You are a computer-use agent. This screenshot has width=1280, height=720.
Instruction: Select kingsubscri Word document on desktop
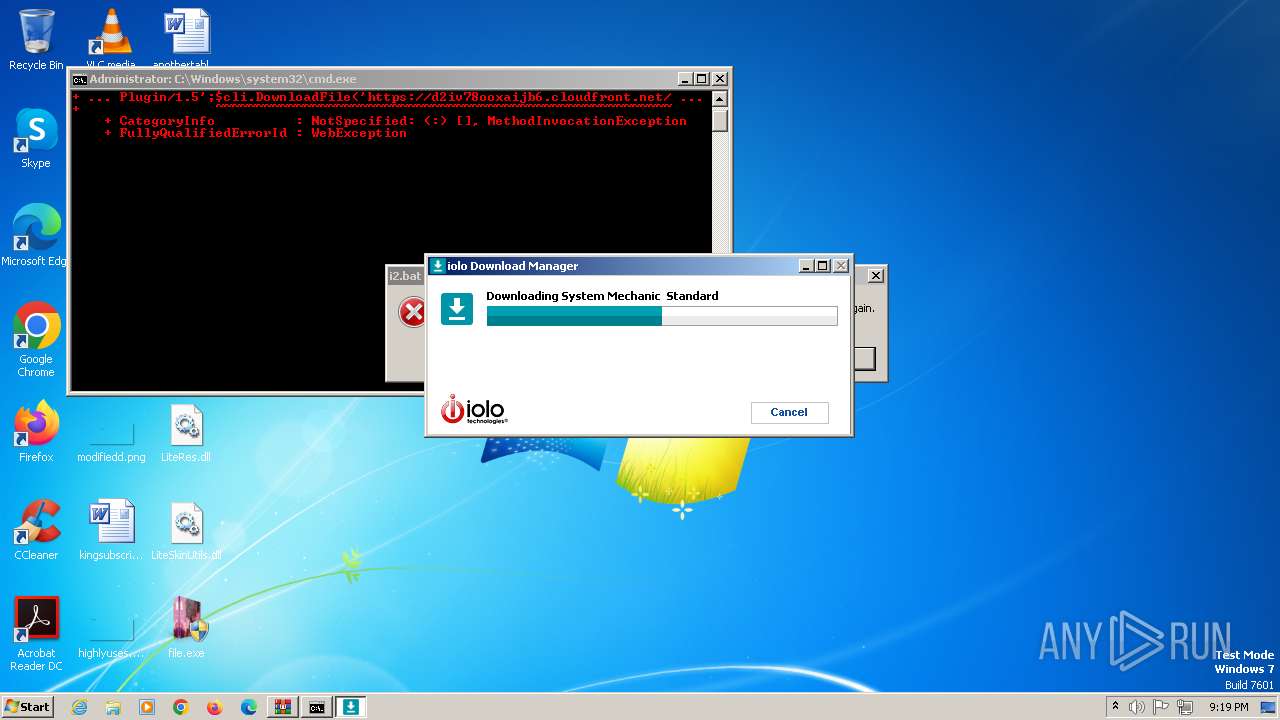111,530
